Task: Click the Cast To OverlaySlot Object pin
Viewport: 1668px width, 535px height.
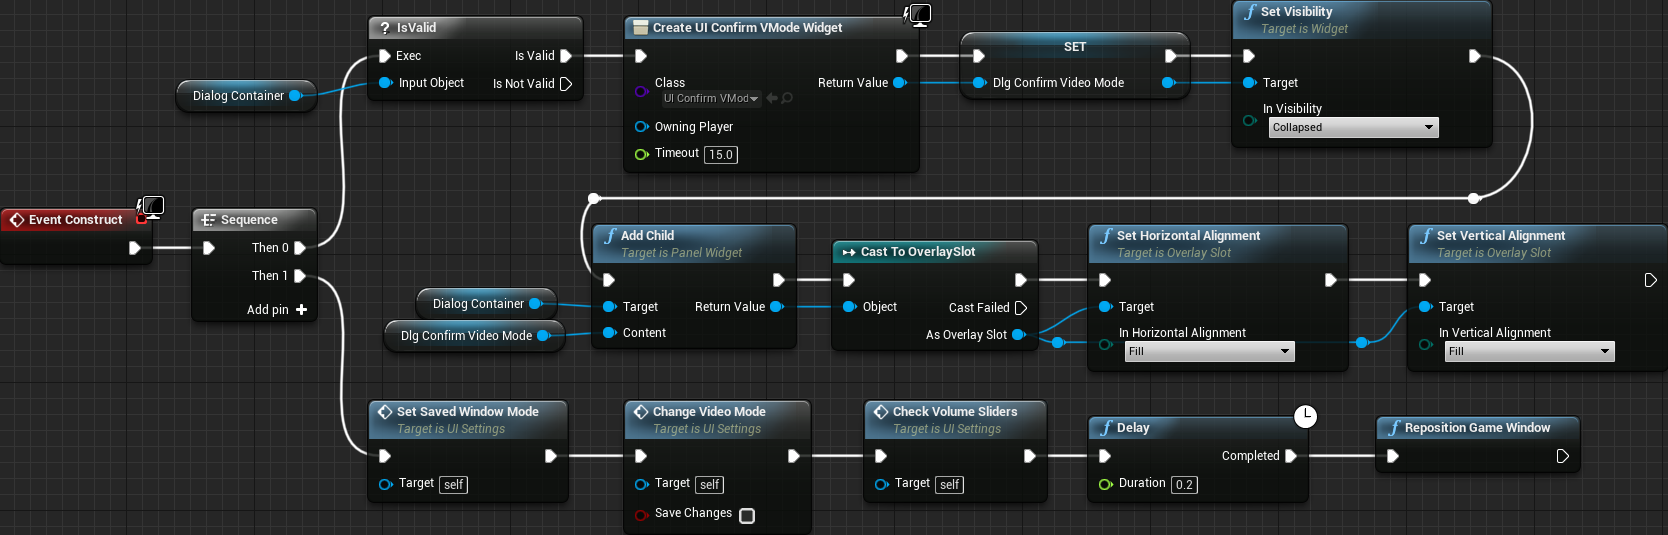Action: pos(849,307)
